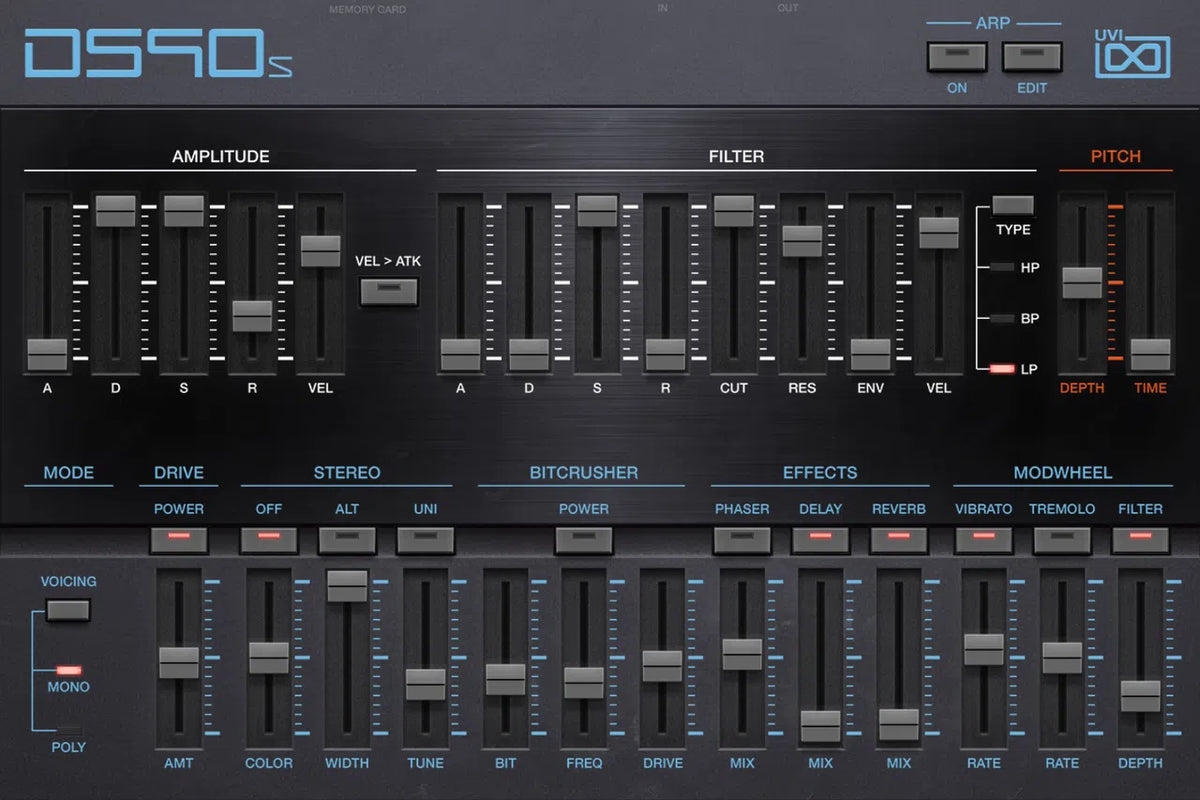The image size is (1200, 800).
Task: Select POLY voicing mode indicator
Action: [x=68, y=730]
